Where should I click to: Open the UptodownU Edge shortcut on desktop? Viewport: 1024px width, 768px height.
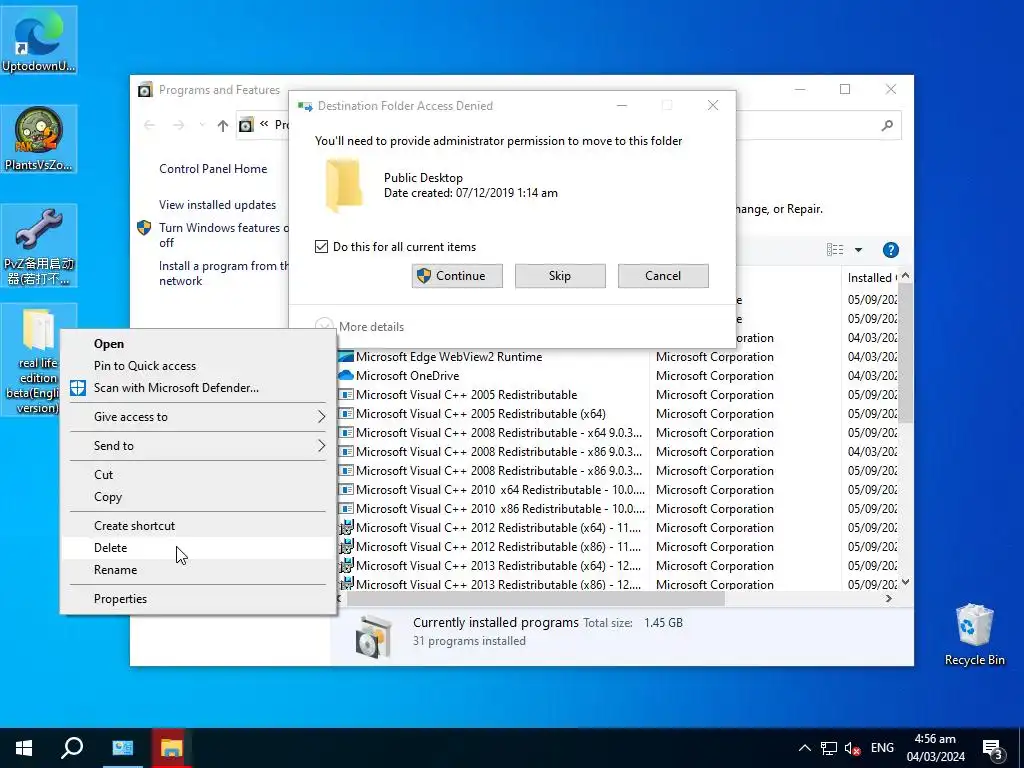pos(39,39)
